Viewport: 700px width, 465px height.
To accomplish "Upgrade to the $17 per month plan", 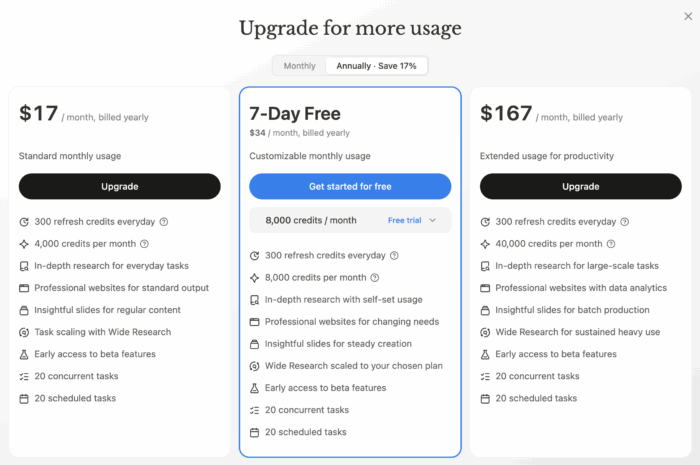I will 120,186.
